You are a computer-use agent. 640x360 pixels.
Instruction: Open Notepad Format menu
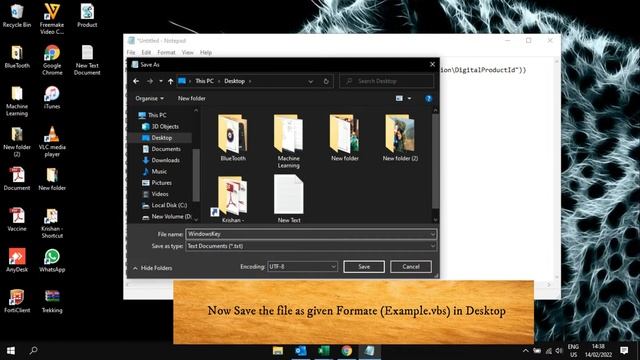tap(166, 52)
